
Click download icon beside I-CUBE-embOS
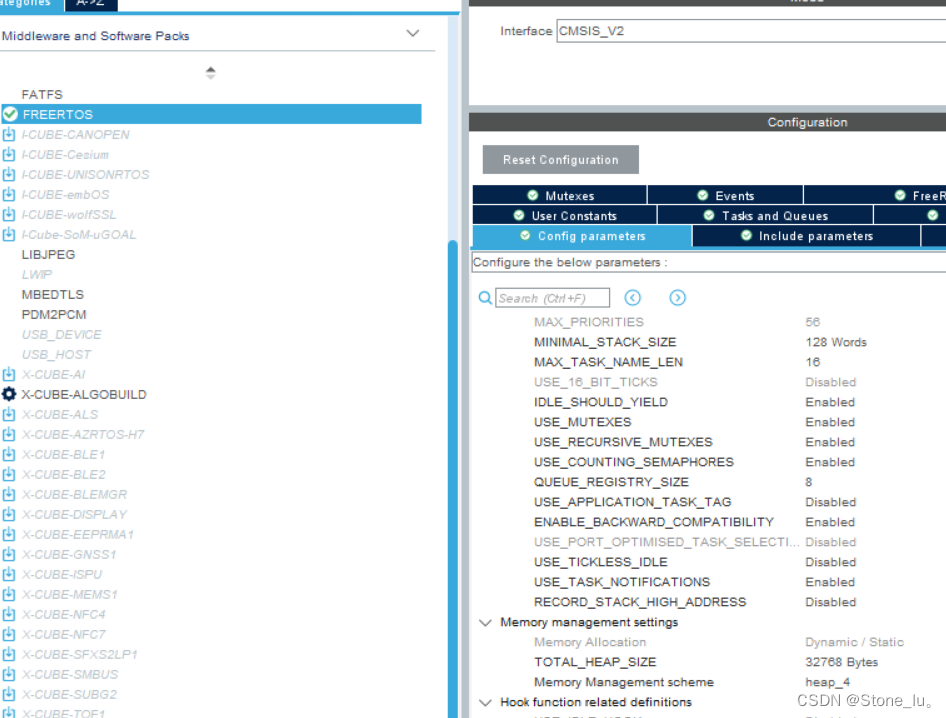tap(8, 194)
